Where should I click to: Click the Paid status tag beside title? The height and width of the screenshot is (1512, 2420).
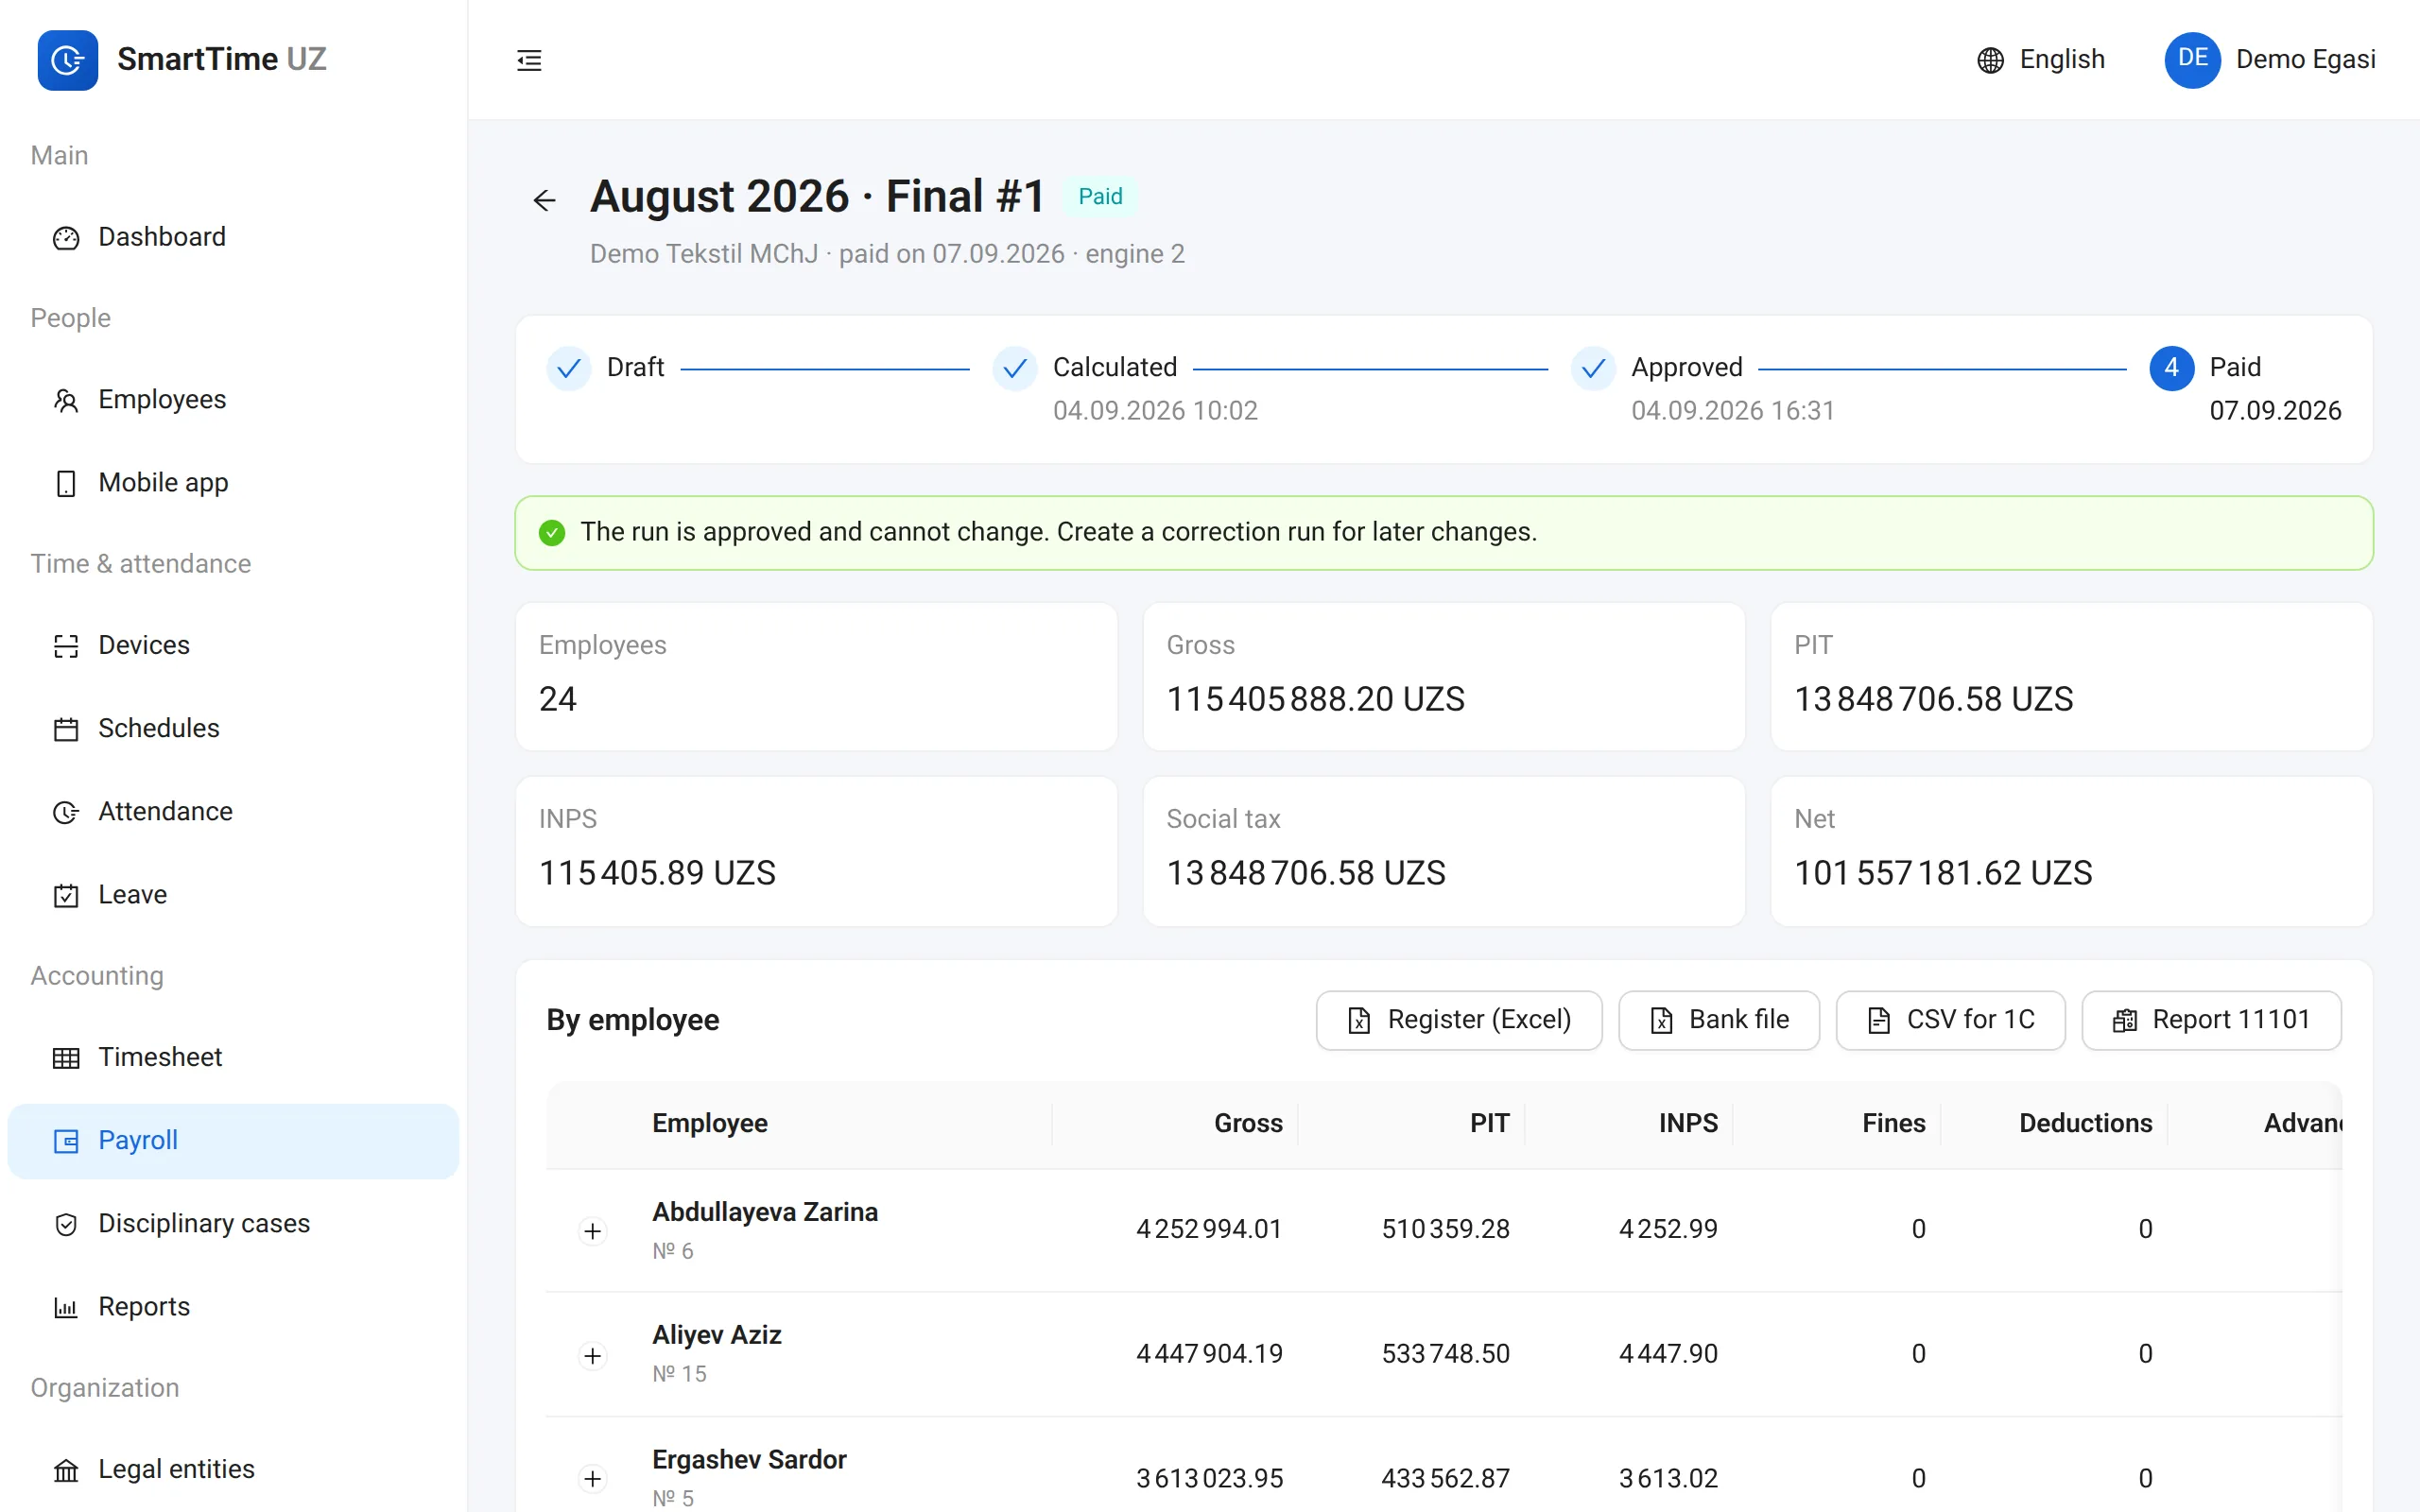click(x=1100, y=196)
